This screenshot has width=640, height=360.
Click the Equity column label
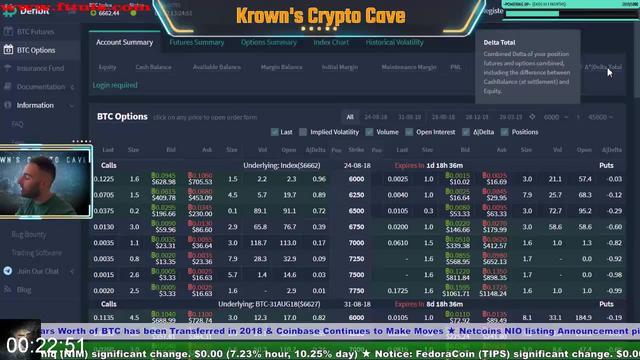coord(107,67)
